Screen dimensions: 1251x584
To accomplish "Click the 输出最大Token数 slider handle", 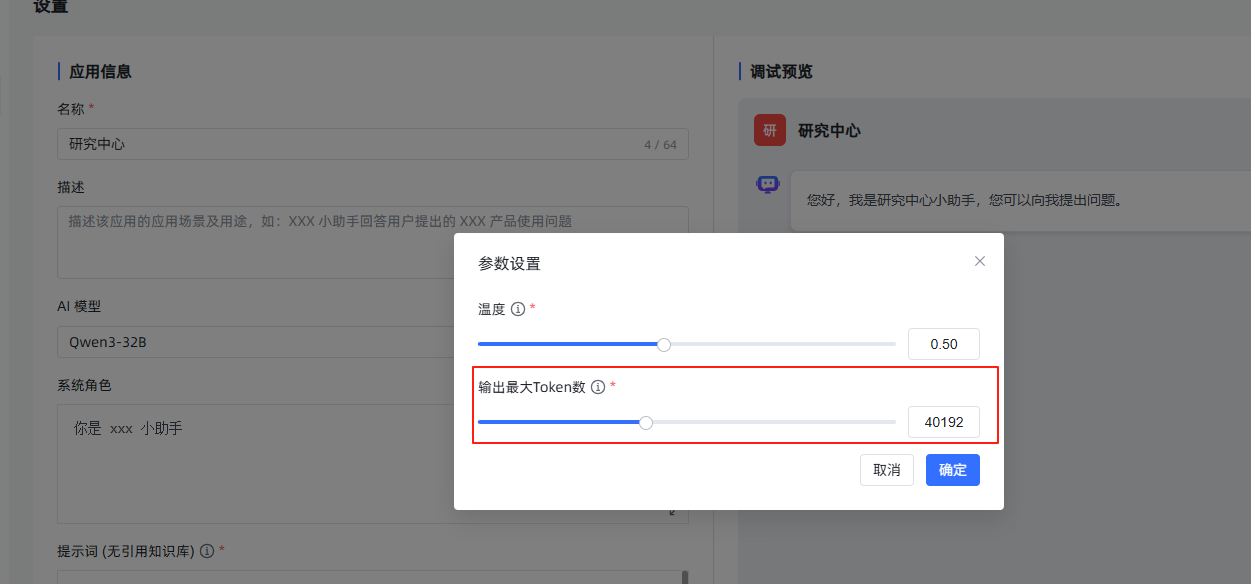I will click(x=646, y=423).
